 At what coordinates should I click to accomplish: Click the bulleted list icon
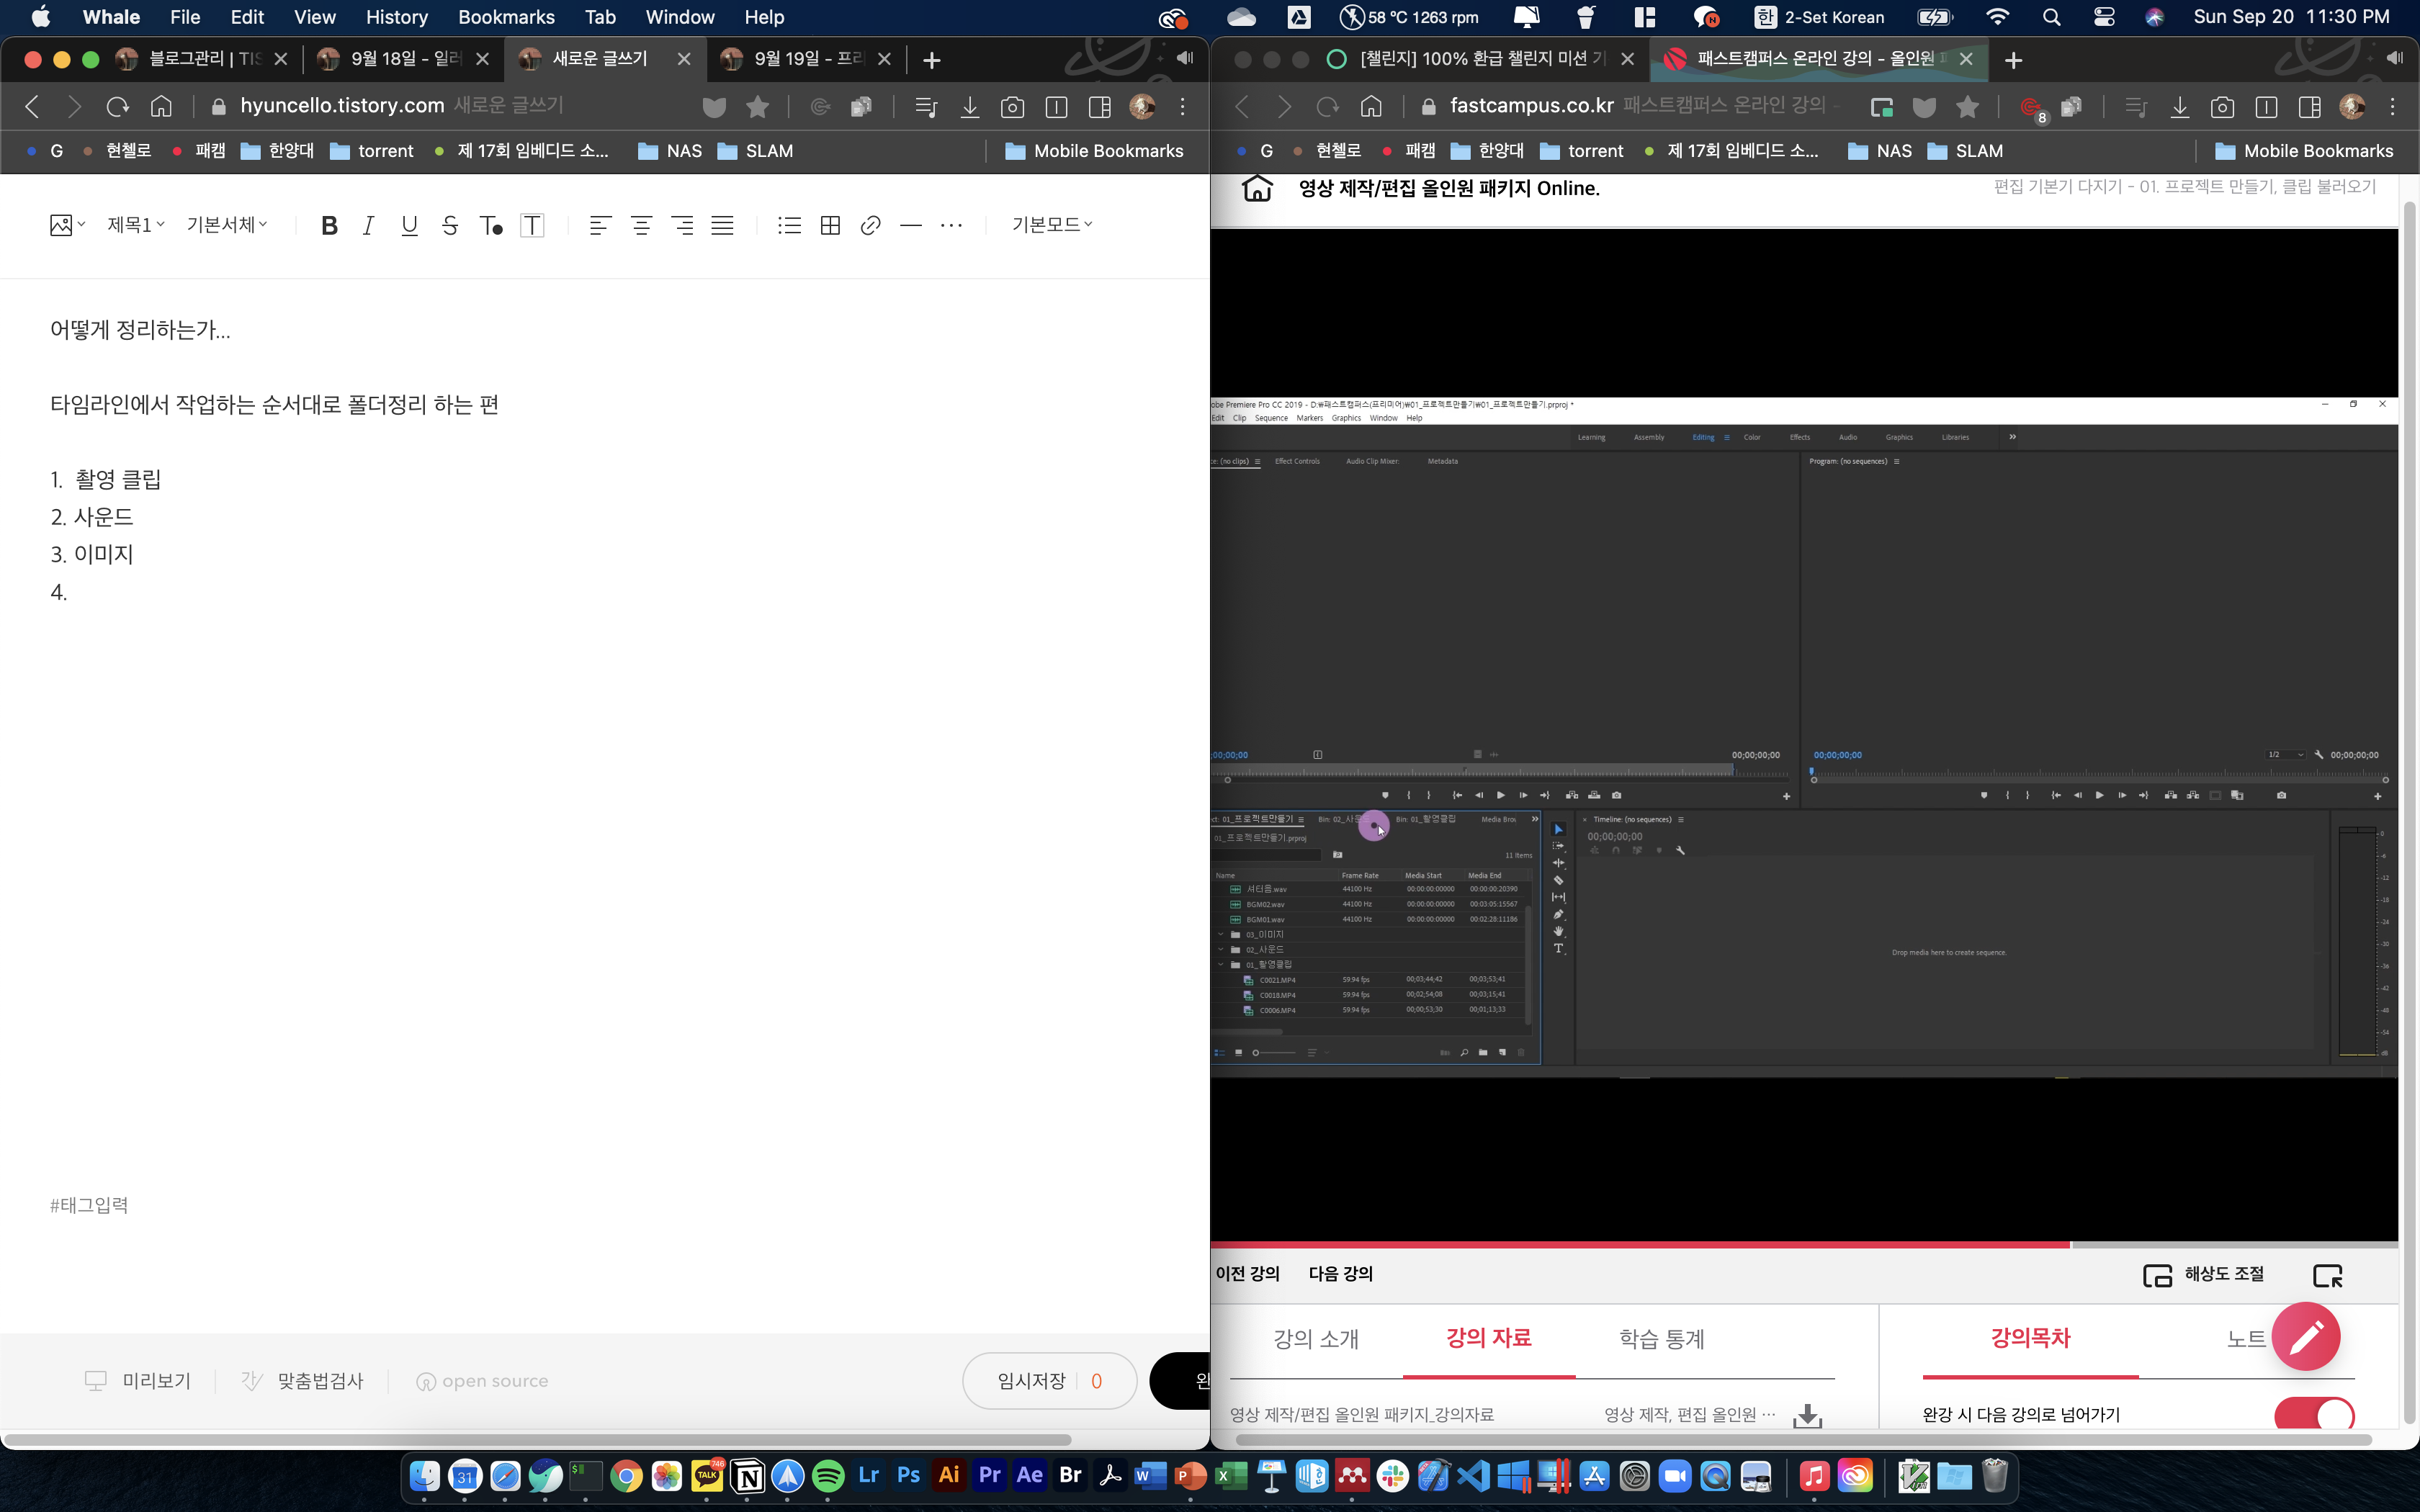point(788,225)
